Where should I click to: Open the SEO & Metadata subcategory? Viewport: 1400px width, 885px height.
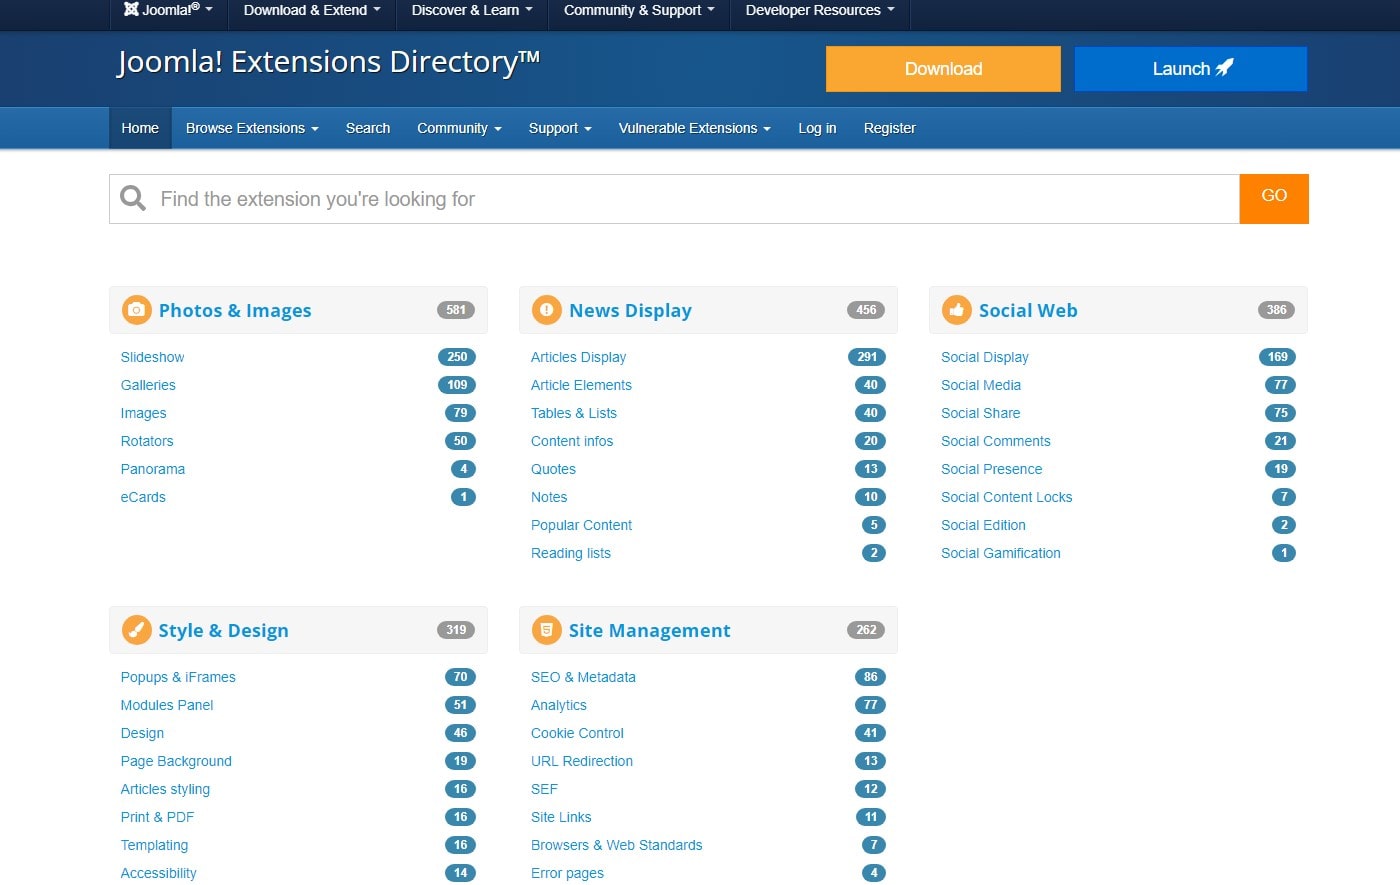[583, 677]
